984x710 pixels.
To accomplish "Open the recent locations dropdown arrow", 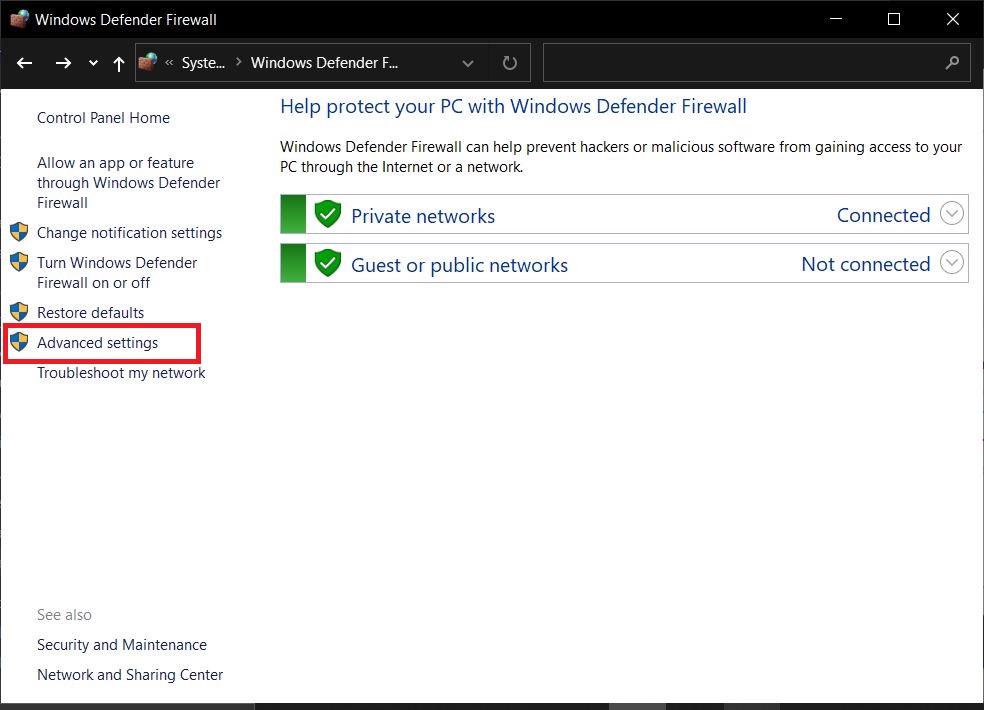I will pyautogui.click(x=93, y=63).
